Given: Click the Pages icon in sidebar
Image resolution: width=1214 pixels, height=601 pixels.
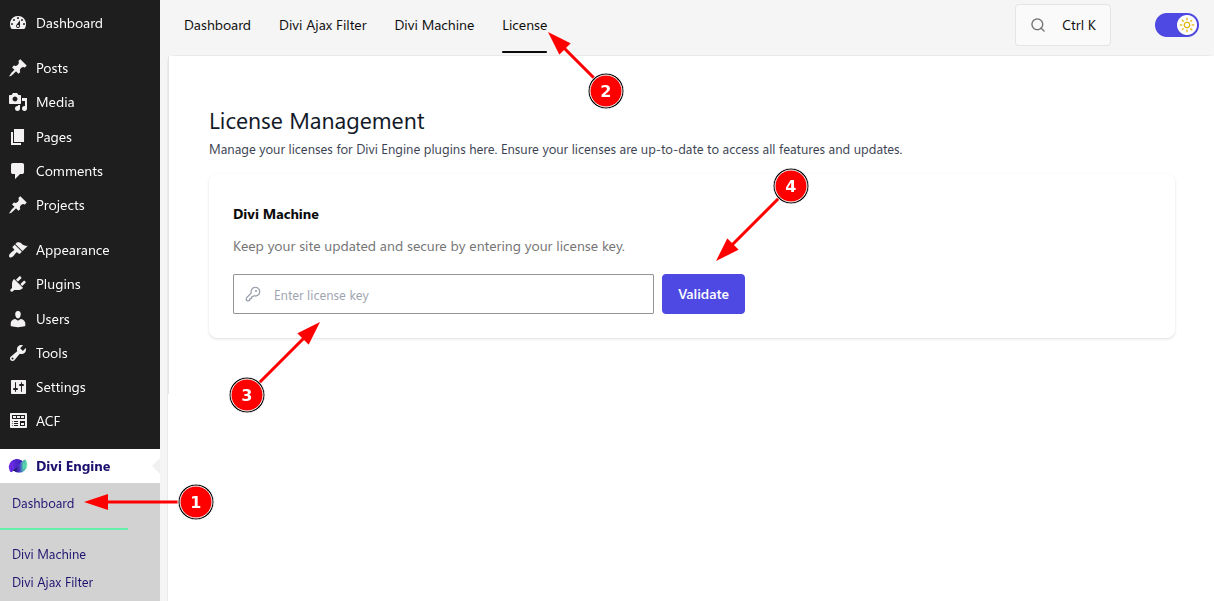Looking at the screenshot, I should 18,137.
